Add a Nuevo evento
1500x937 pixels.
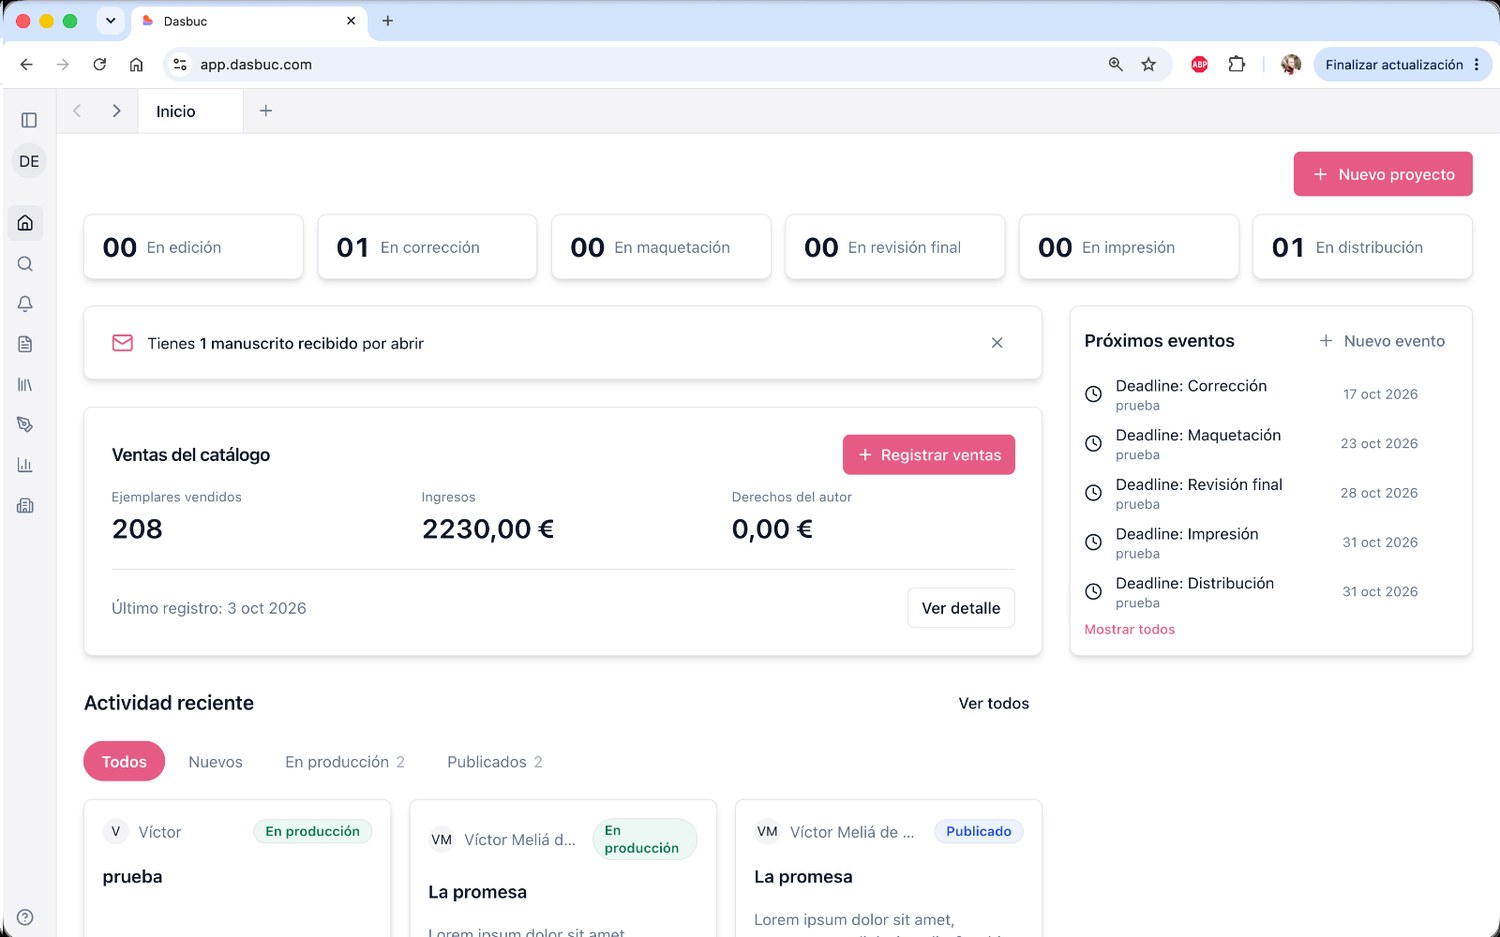(1382, 341)
